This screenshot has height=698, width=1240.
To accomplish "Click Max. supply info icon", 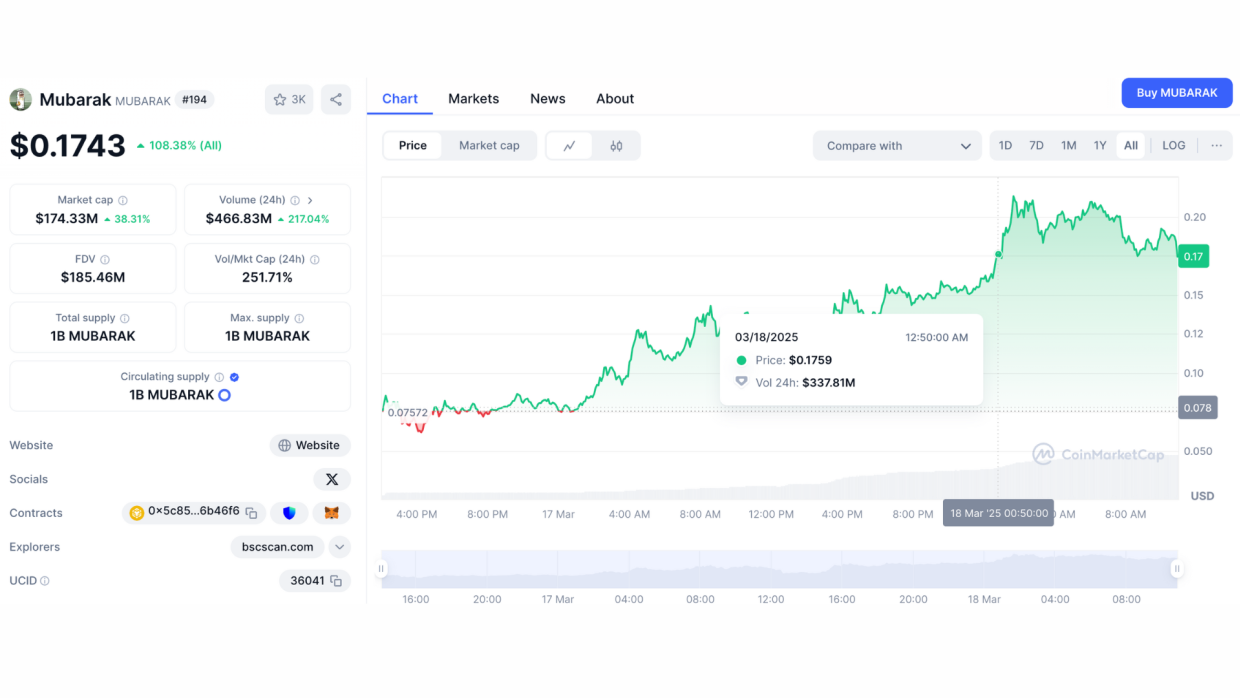I will pos(299,318).
